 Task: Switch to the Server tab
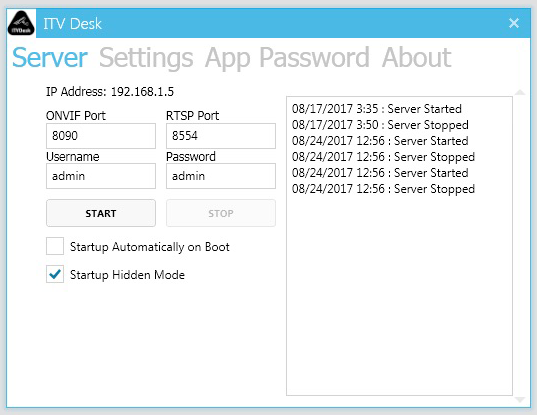(50, 58)
